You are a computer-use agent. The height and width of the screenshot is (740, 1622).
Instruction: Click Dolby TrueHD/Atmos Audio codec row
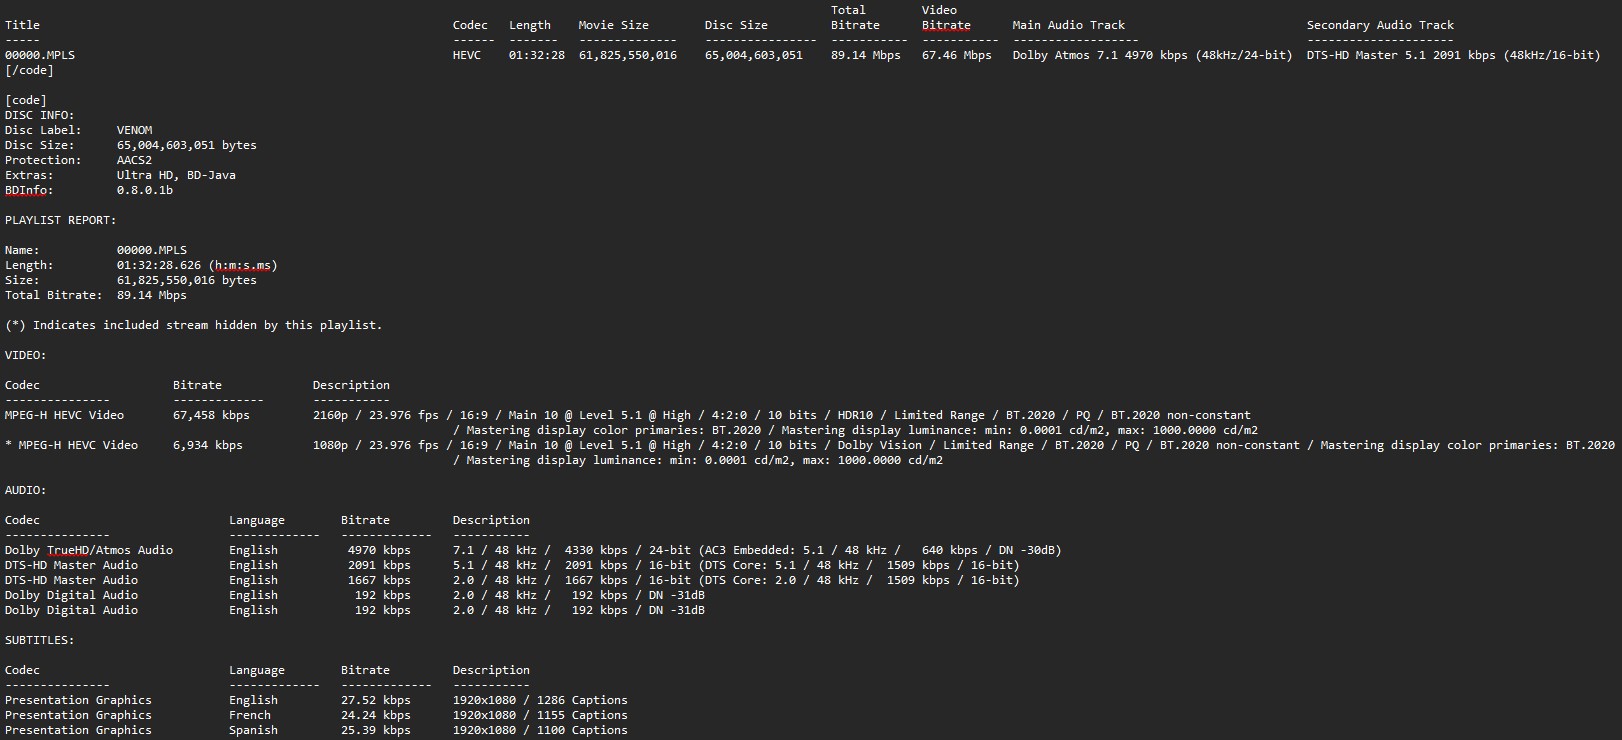tap(89, 550)
